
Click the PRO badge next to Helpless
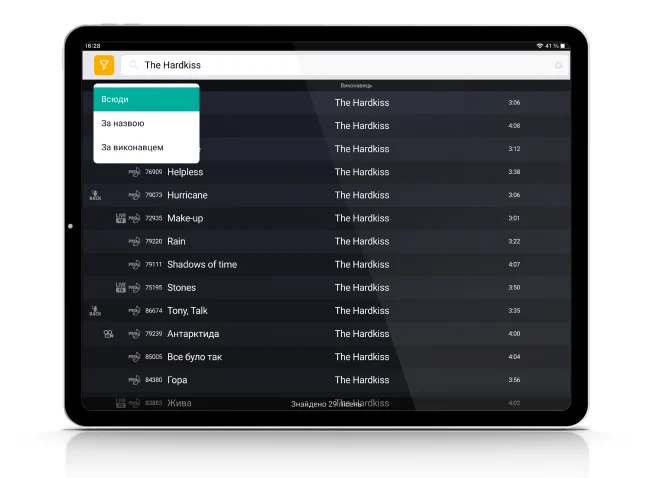[x=134, y=172]
